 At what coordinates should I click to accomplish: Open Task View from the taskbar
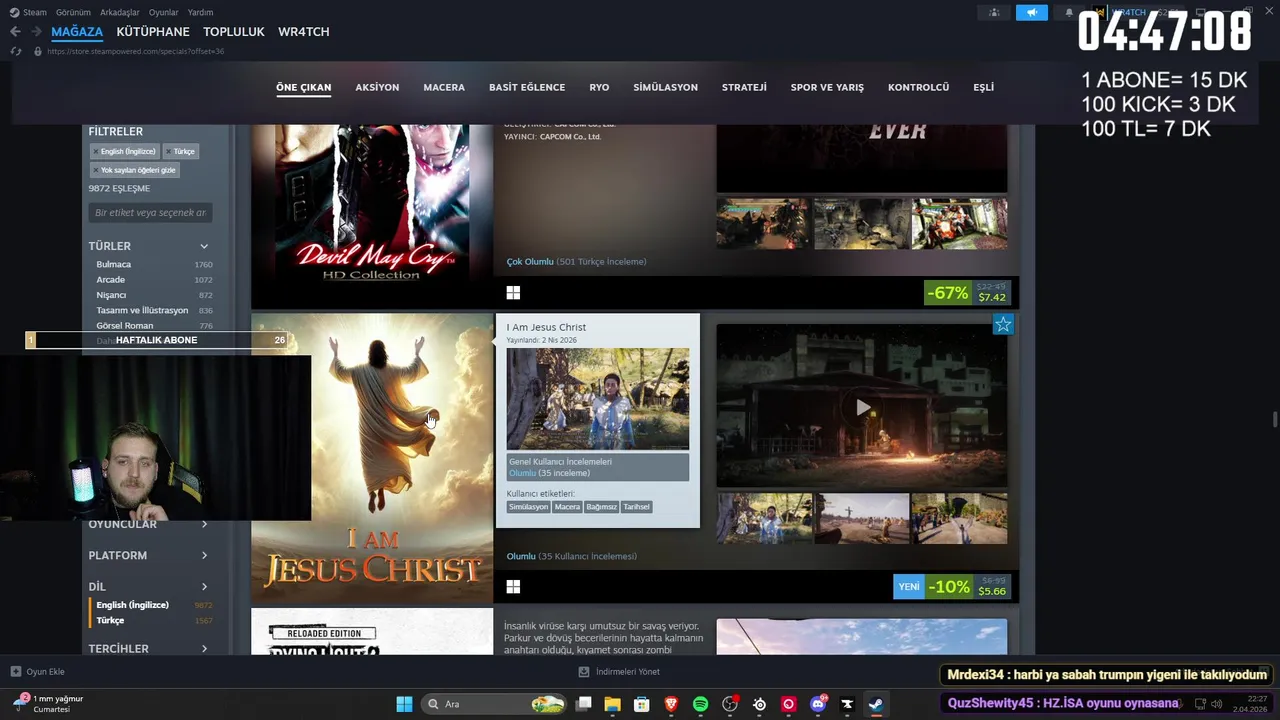[x=583, y=704]
